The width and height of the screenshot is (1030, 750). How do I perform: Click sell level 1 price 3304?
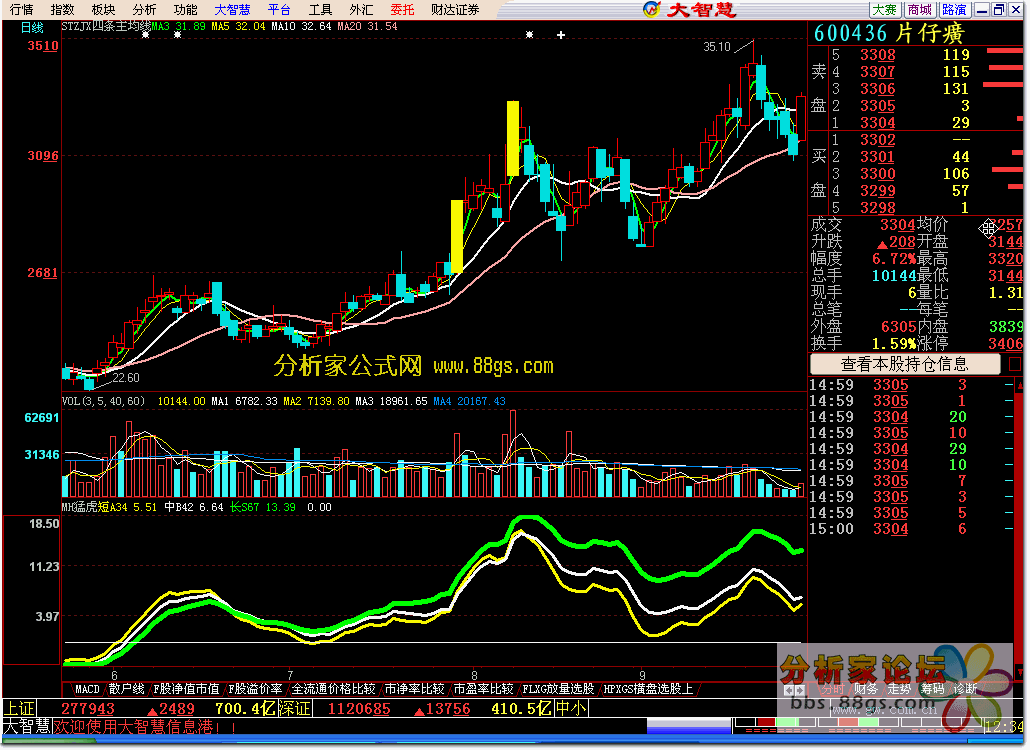tap(878, 123)
